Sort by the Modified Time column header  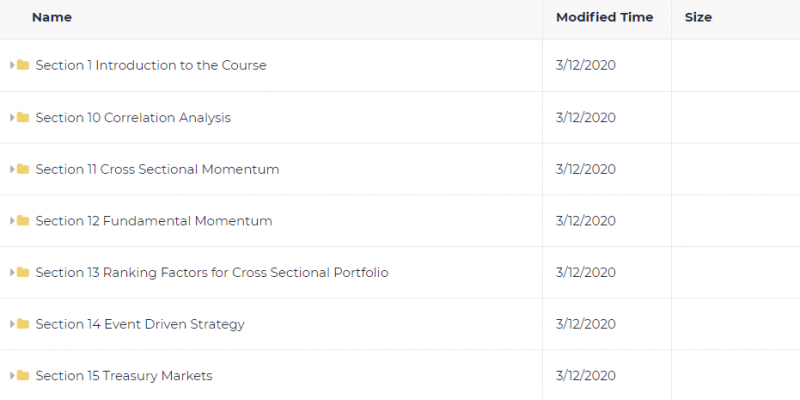(x=605, y=17)
